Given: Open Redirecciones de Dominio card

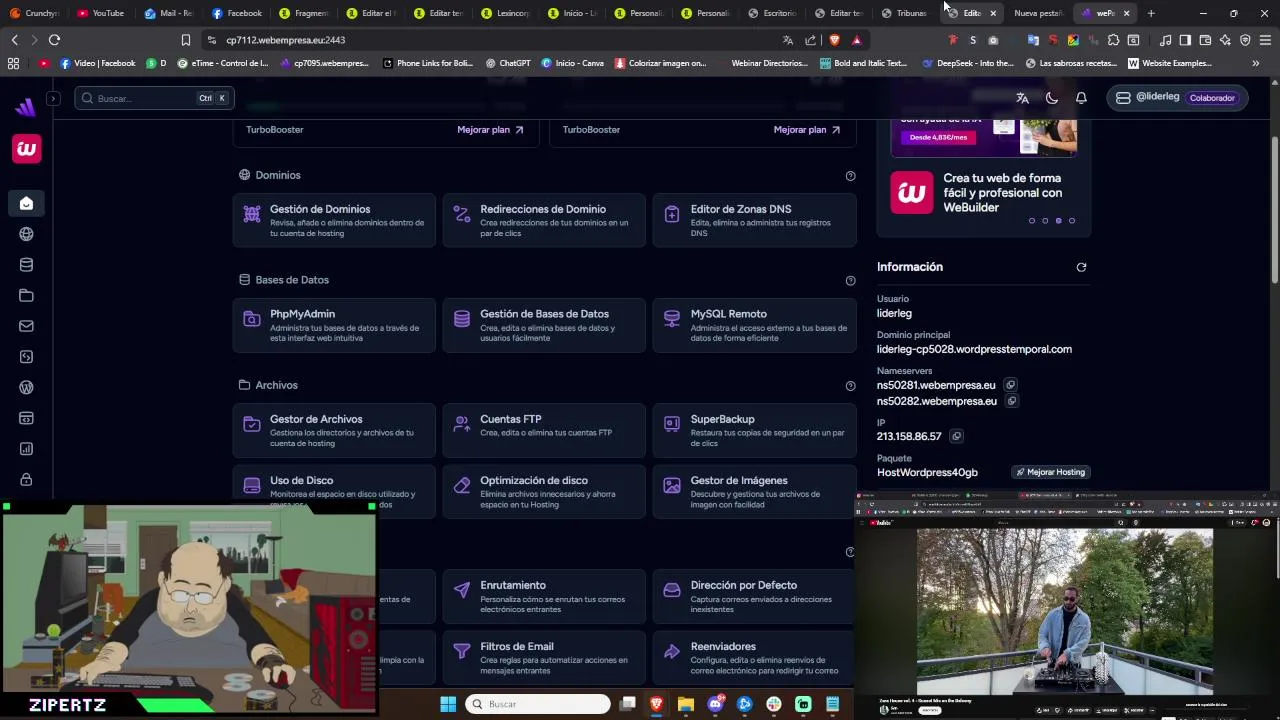Looking at the screenshot, I should coord(544,220).
